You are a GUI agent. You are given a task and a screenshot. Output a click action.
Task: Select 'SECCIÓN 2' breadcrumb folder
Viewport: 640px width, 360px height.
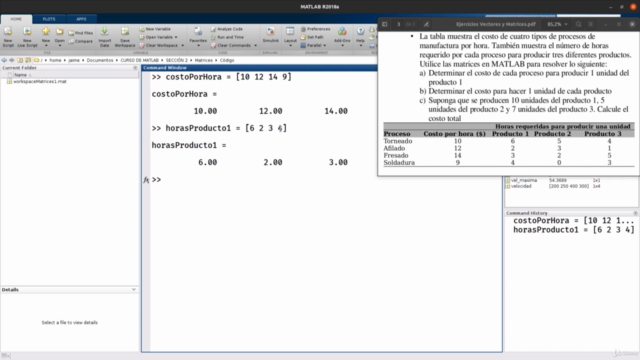177,60
